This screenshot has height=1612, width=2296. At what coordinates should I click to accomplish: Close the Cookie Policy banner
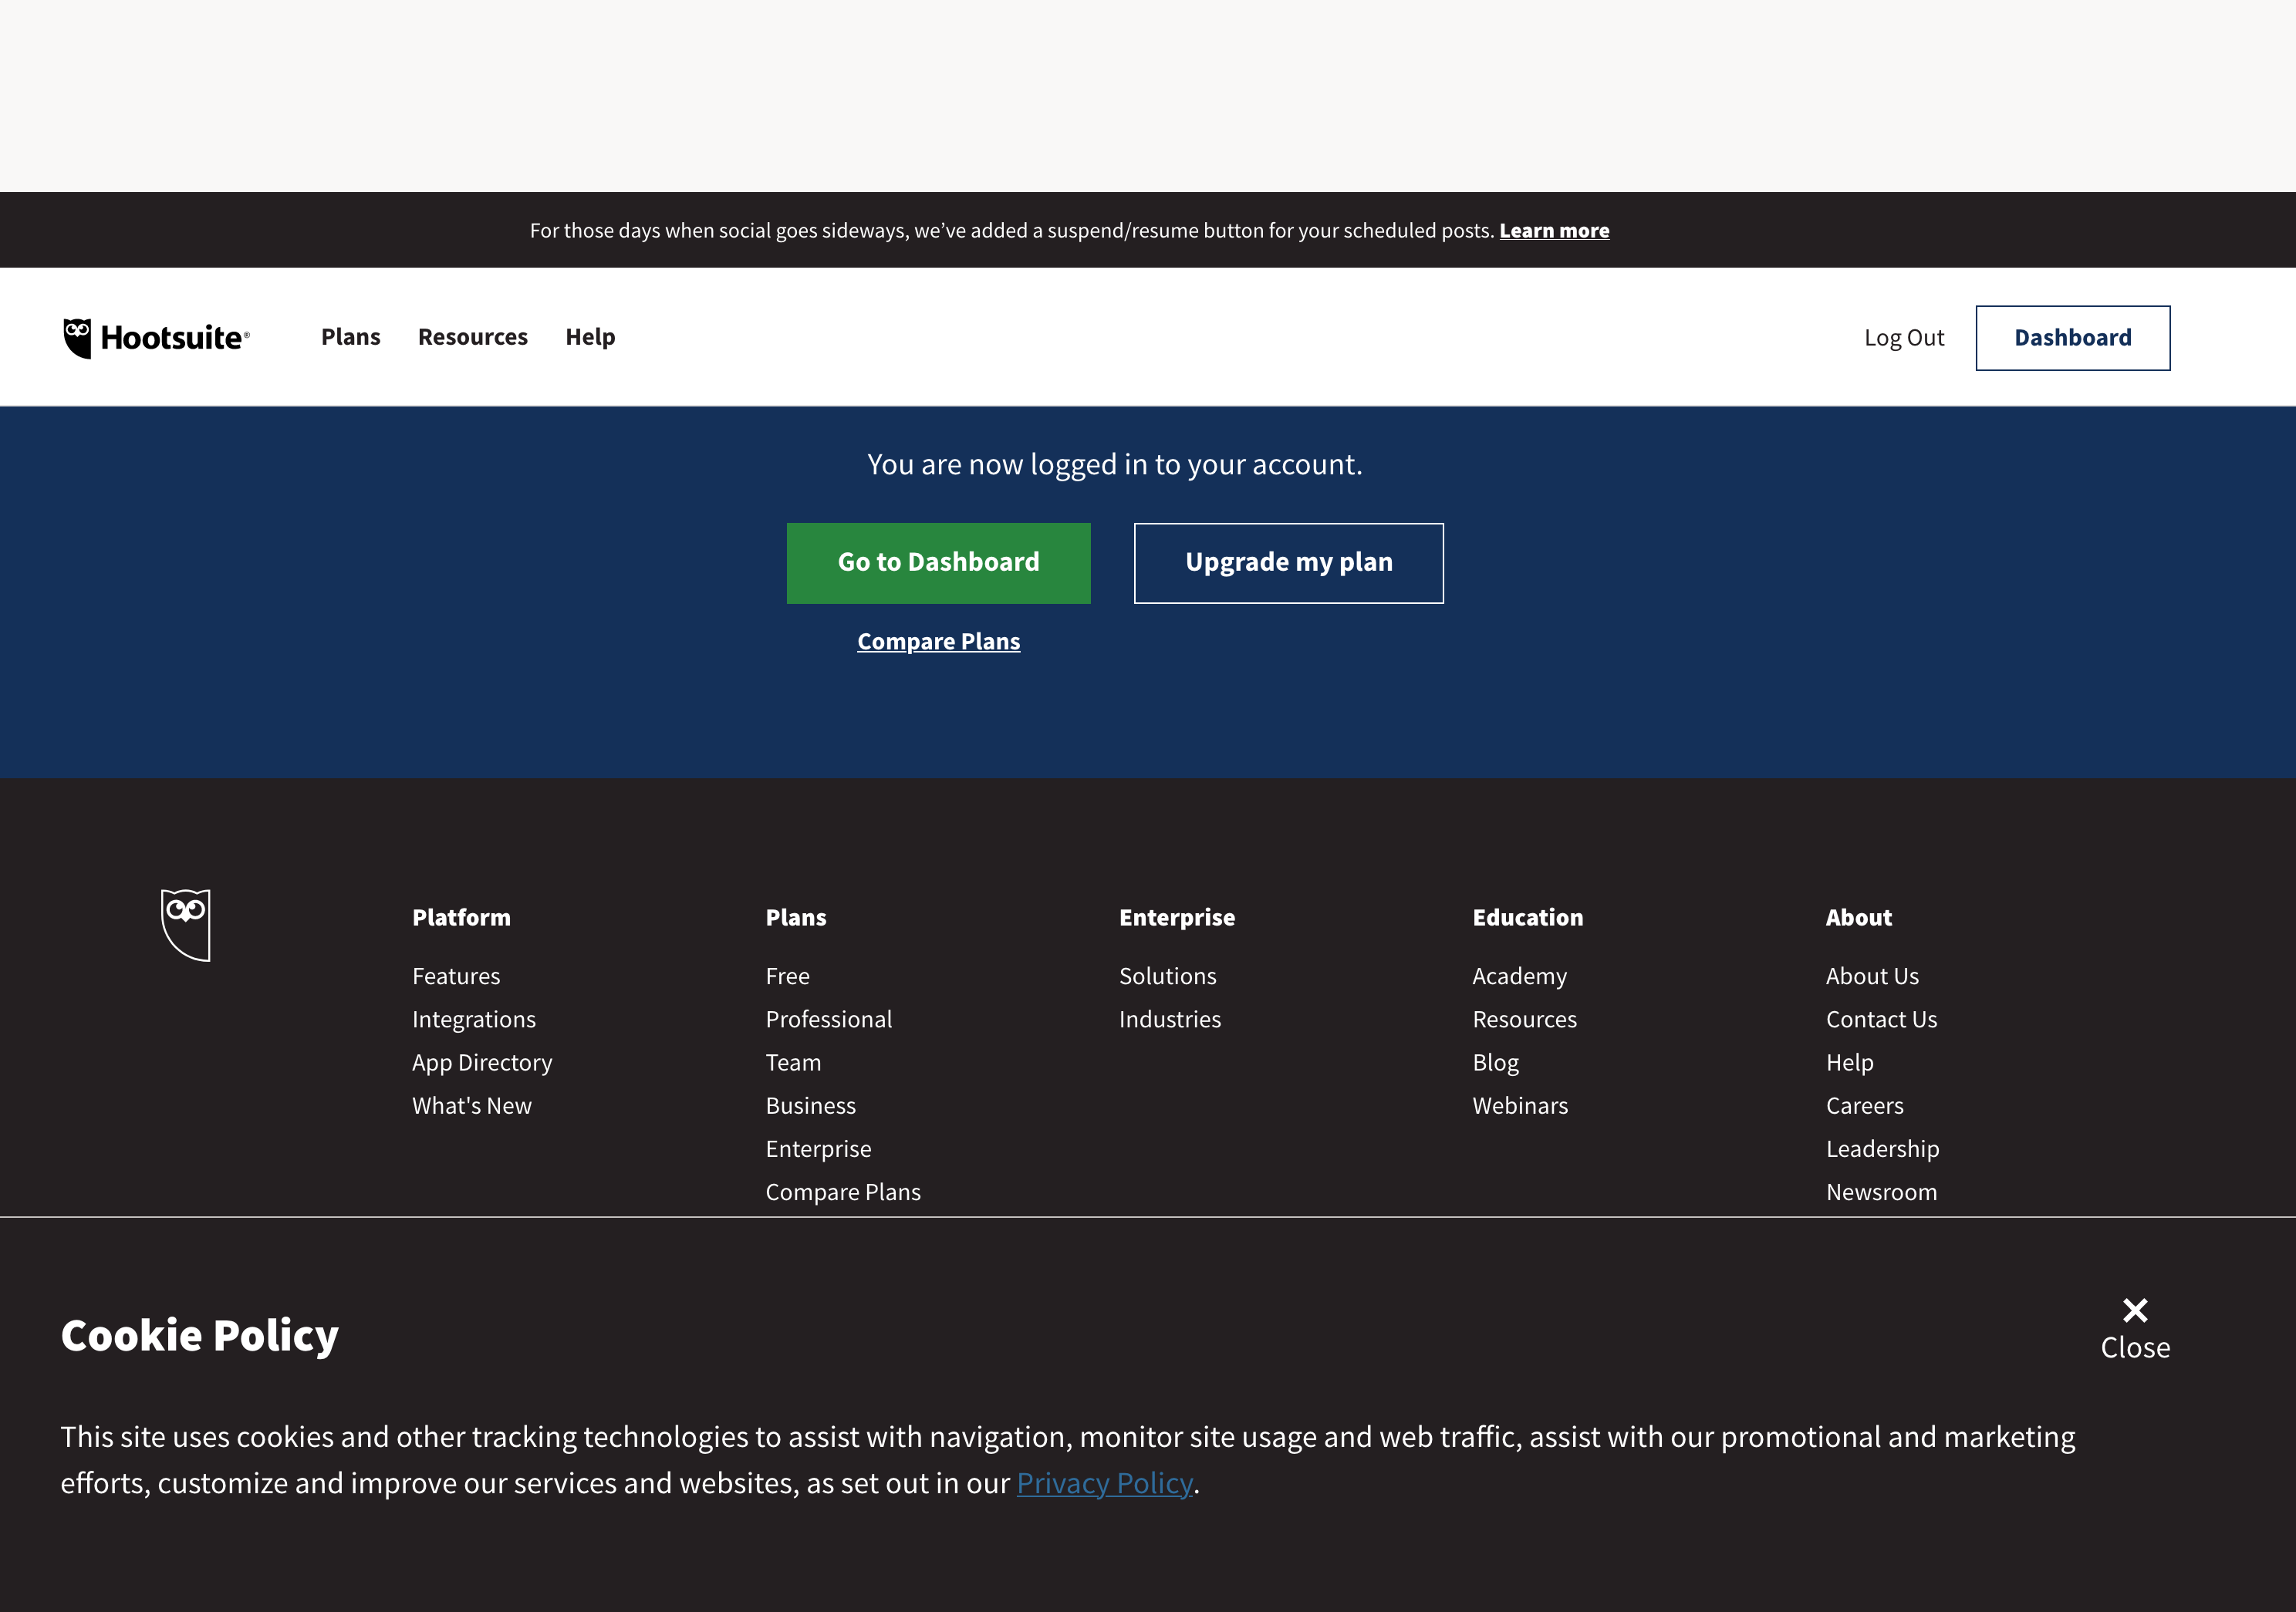pos(2134,1329)
